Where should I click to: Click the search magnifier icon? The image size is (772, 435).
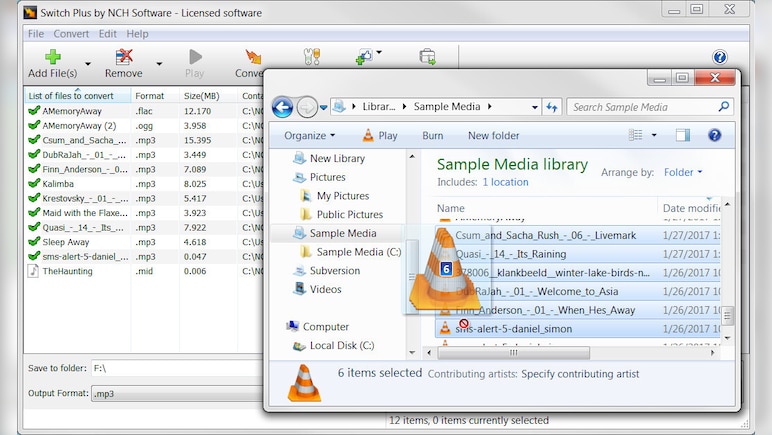tap(724, 106)
